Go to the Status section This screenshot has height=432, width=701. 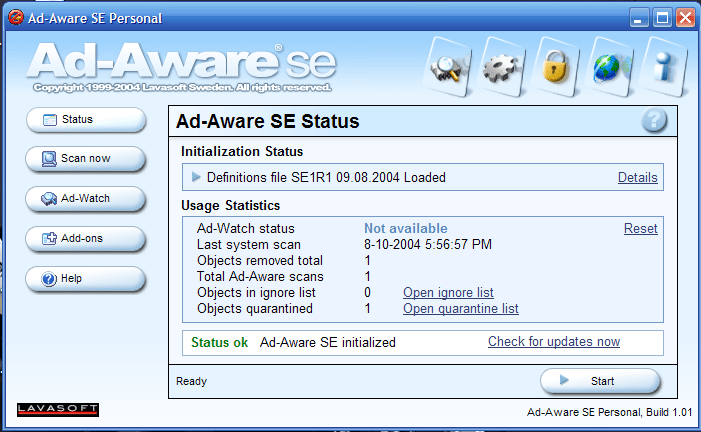pos(86,119)
